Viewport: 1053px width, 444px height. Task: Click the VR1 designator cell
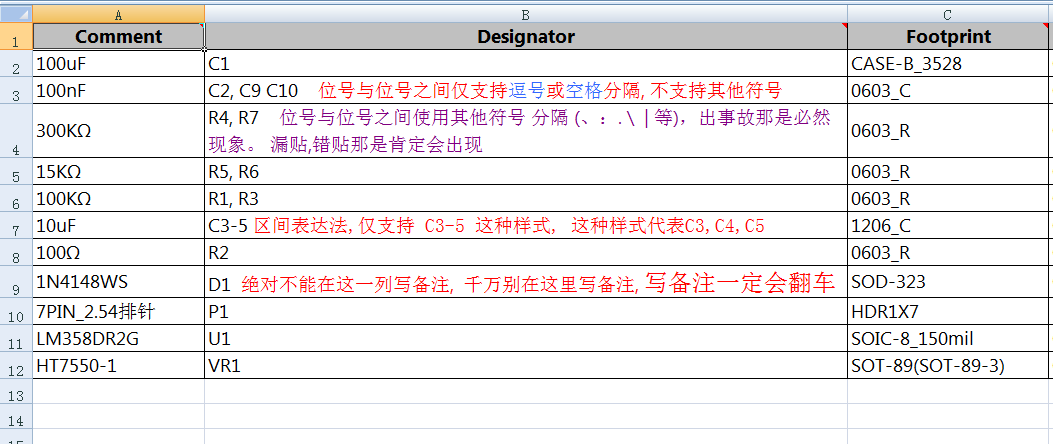tap(525, 366)
